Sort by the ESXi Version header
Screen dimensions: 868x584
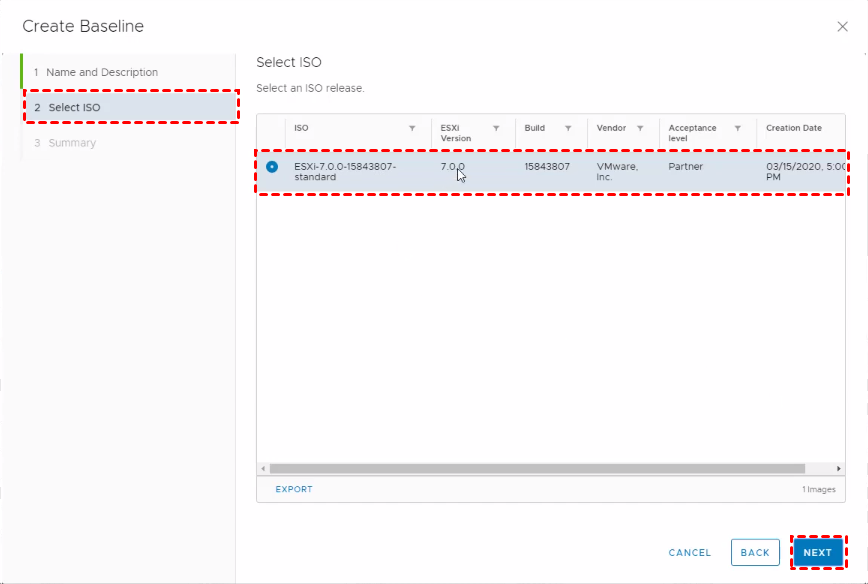tap(456, 133)
